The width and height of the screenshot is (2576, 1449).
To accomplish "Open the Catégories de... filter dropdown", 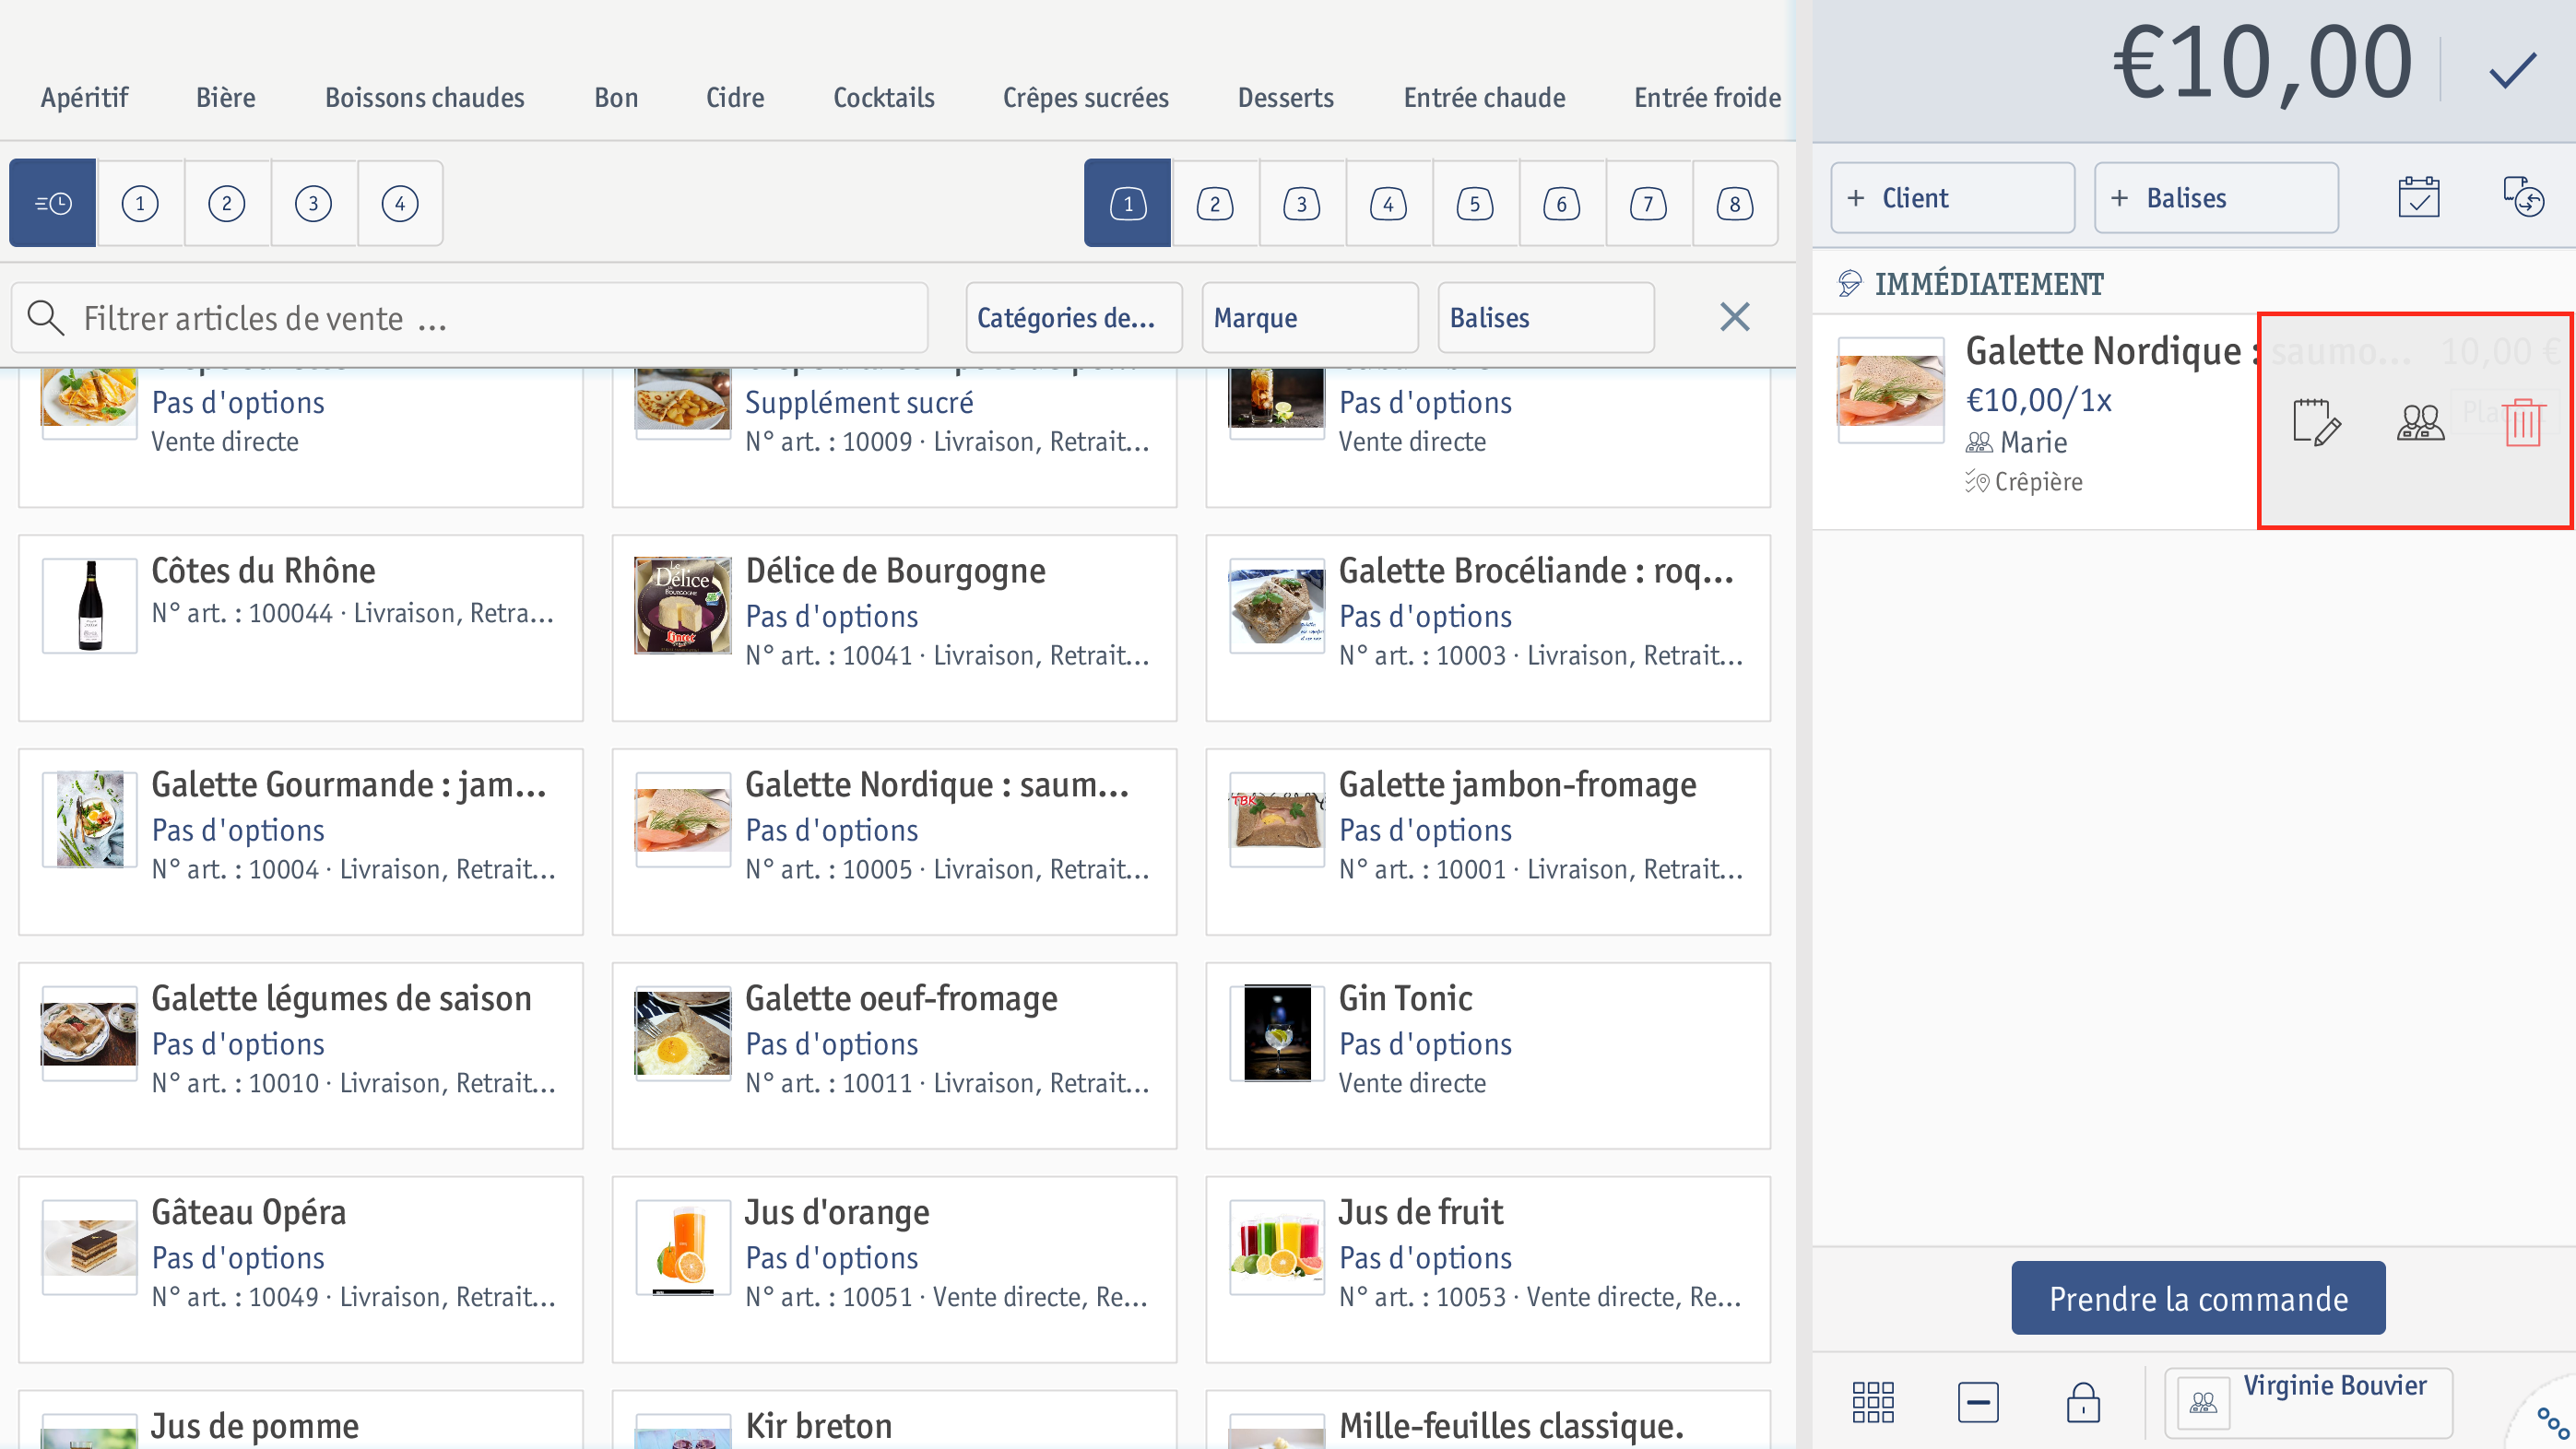I will pos(1074,317).
